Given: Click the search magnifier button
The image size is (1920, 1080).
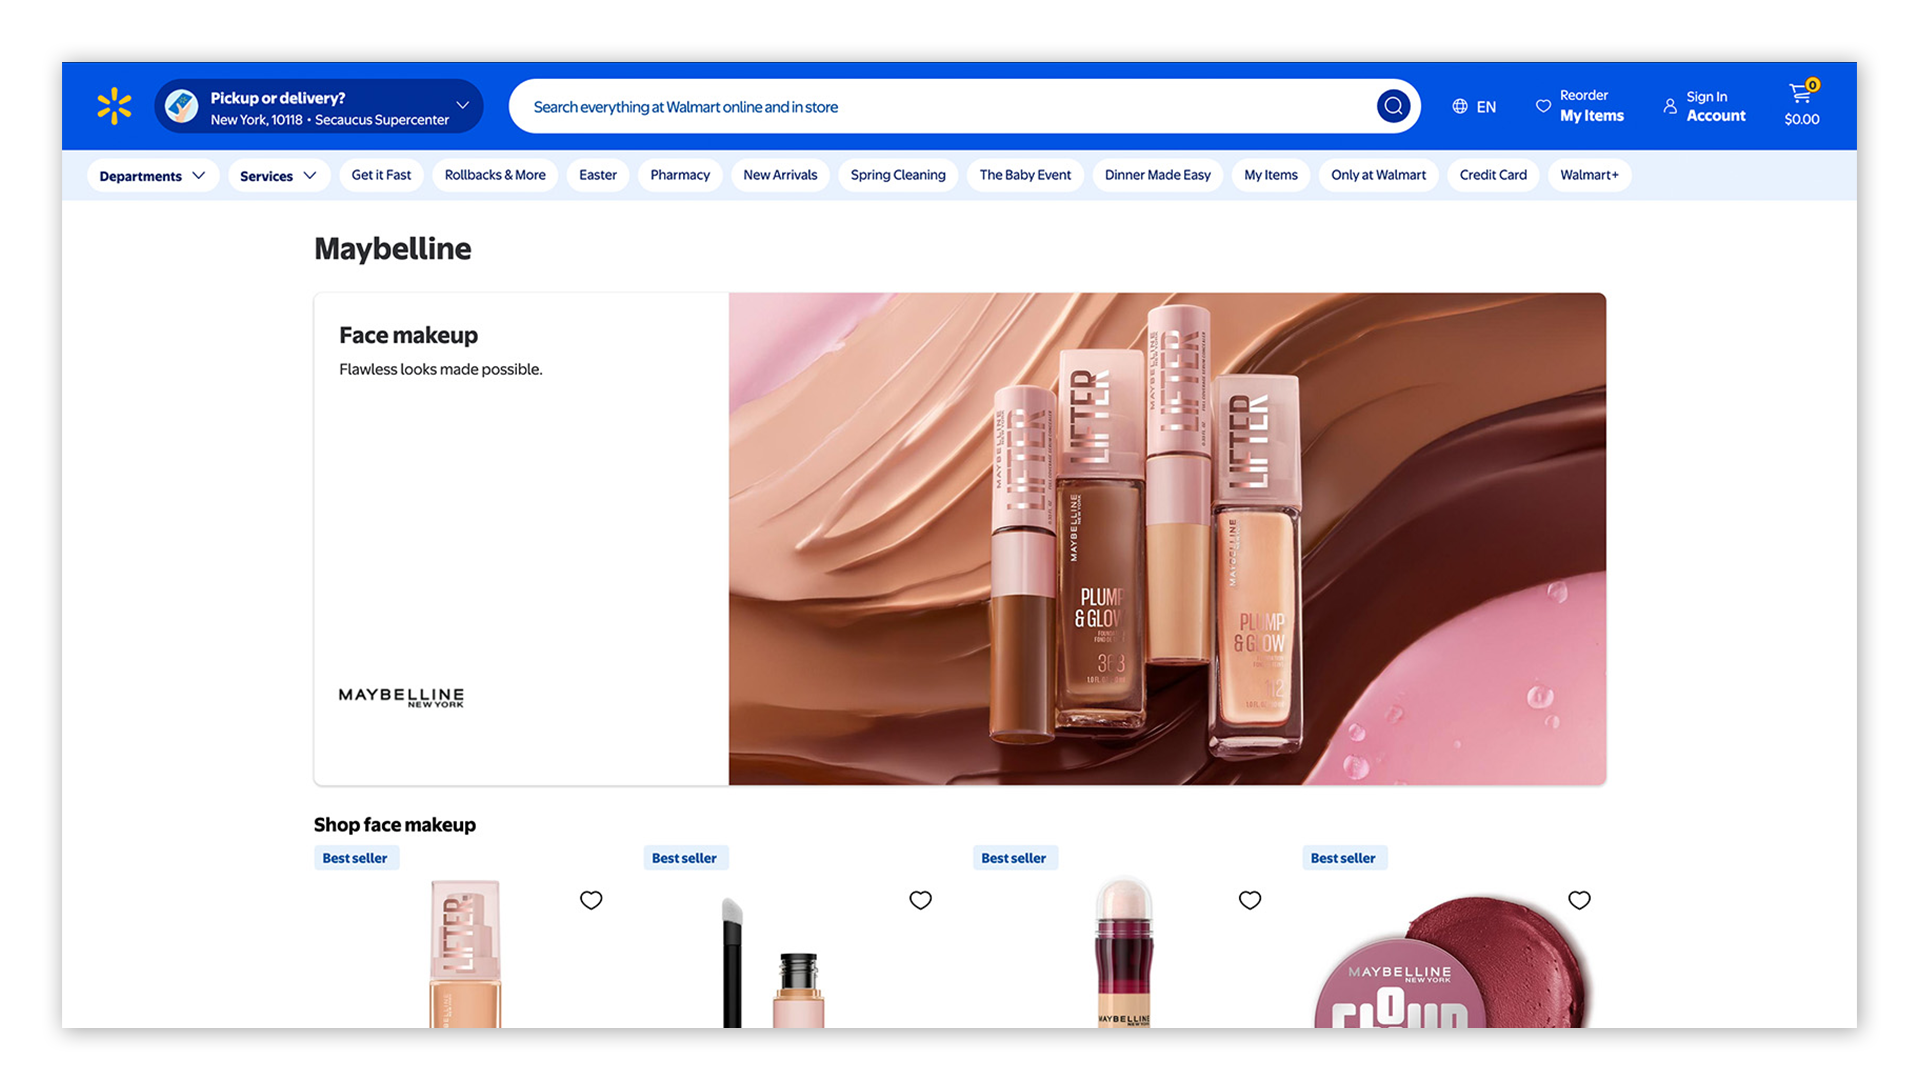Looking at the screenshot, I should [1393, 106].
